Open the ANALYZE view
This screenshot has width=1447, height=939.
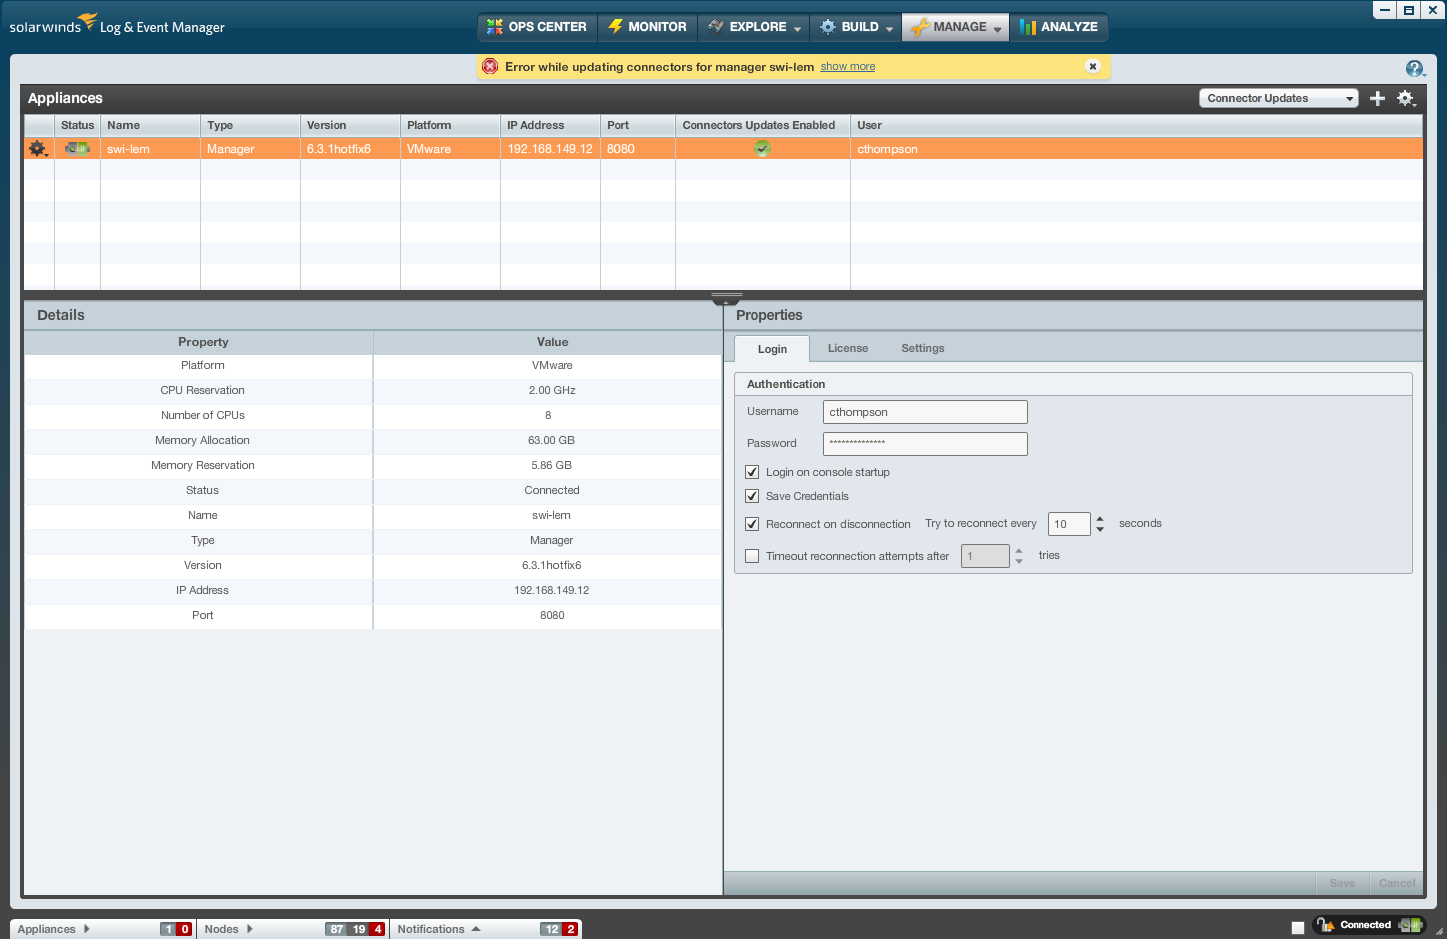coord(1059,27)
